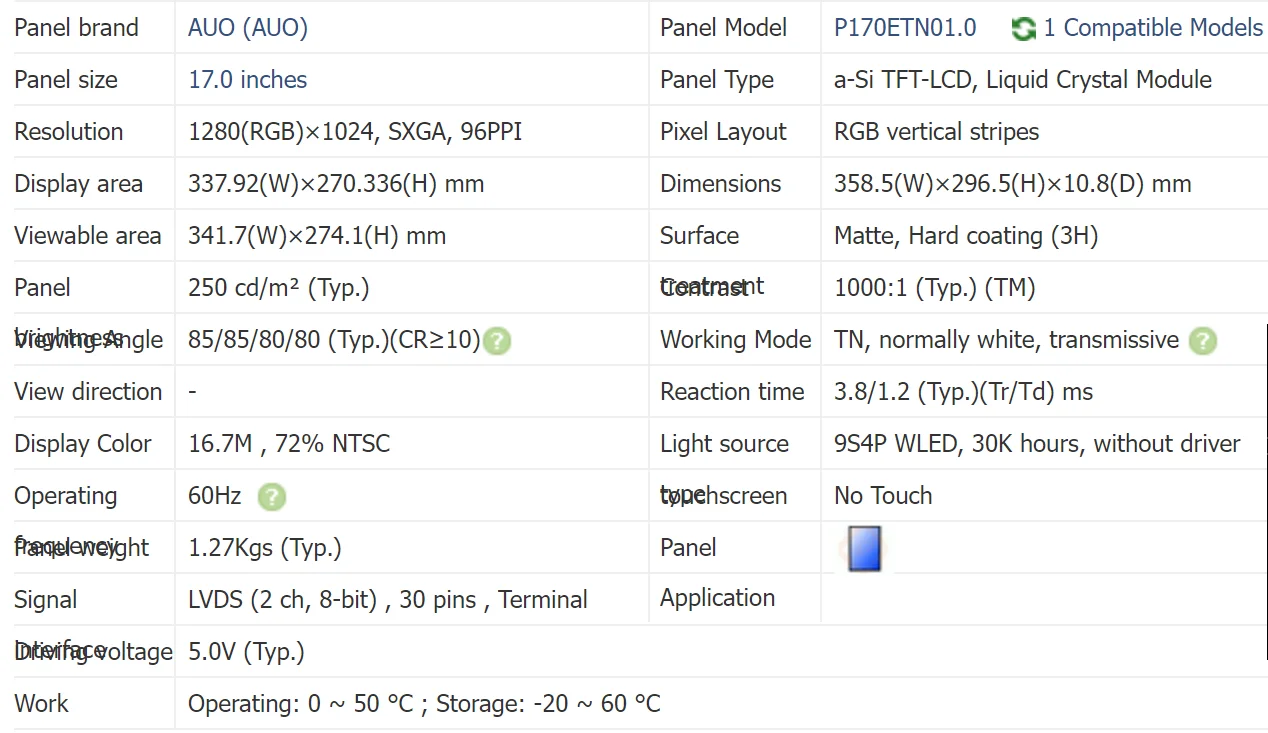The image size is (1268, 733).
Task: Click the 9S4P WLED light source text
Action: click(x=1036, y=444)
